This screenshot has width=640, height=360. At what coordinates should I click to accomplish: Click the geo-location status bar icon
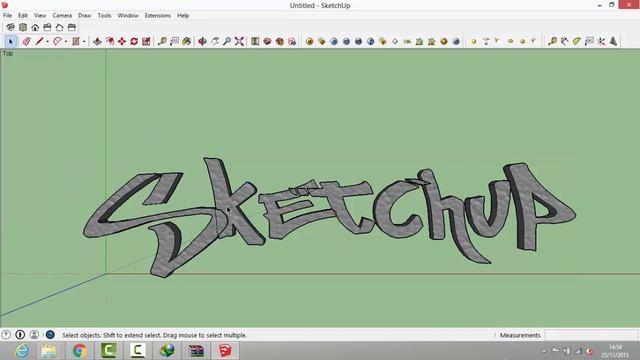tap(6, 335)
